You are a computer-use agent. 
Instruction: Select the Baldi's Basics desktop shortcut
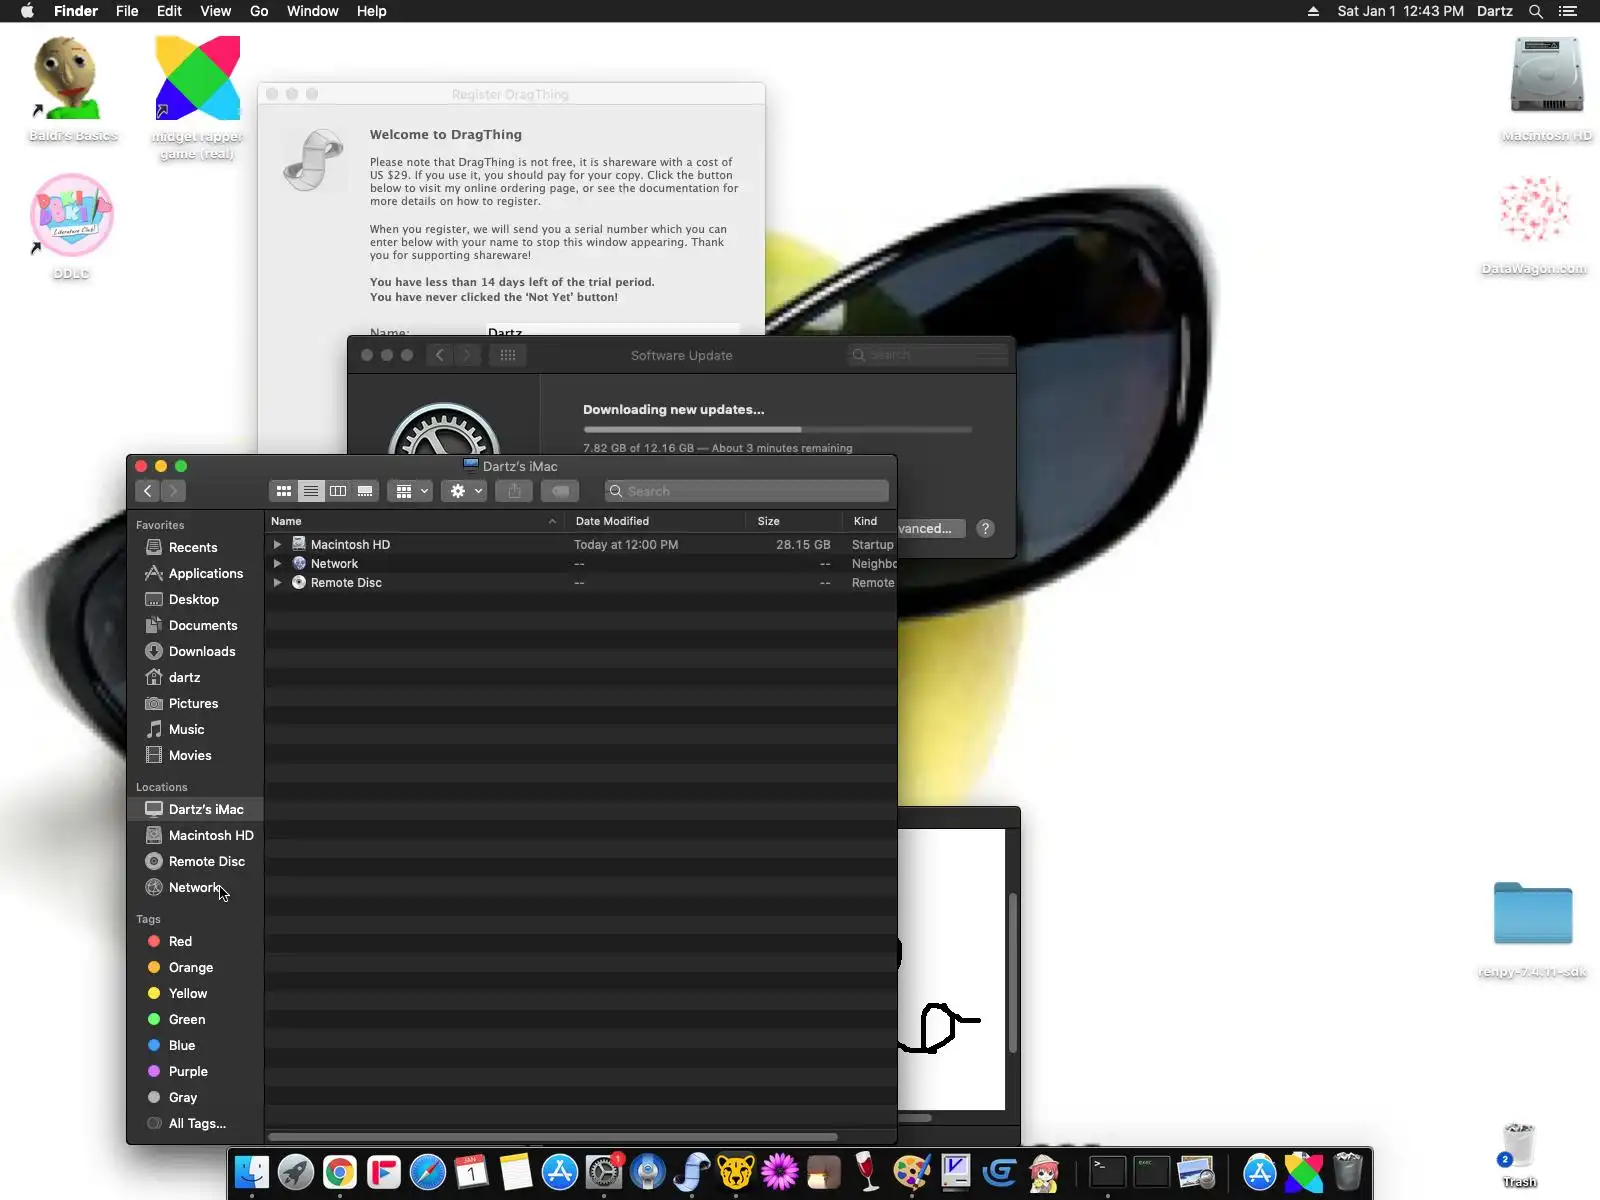pyautogui.click(x=72, y=90)
